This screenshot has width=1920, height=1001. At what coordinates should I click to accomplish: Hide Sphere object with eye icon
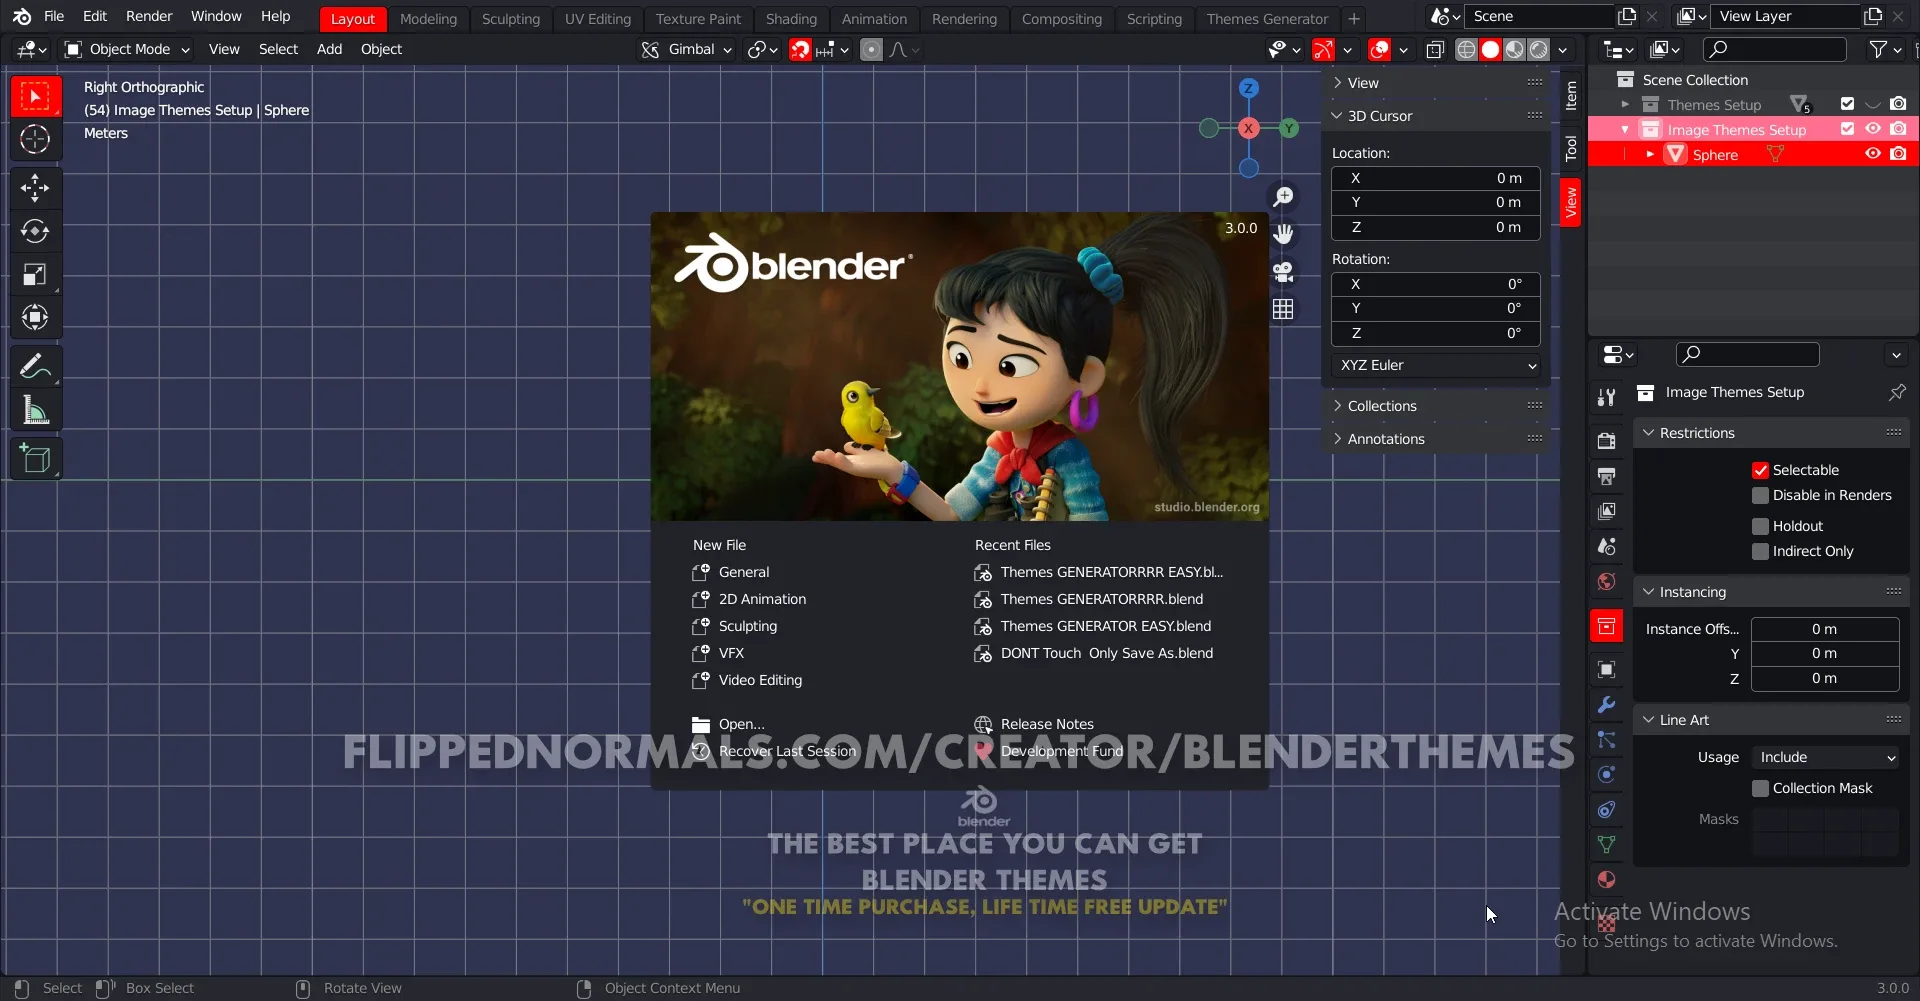1873,154
